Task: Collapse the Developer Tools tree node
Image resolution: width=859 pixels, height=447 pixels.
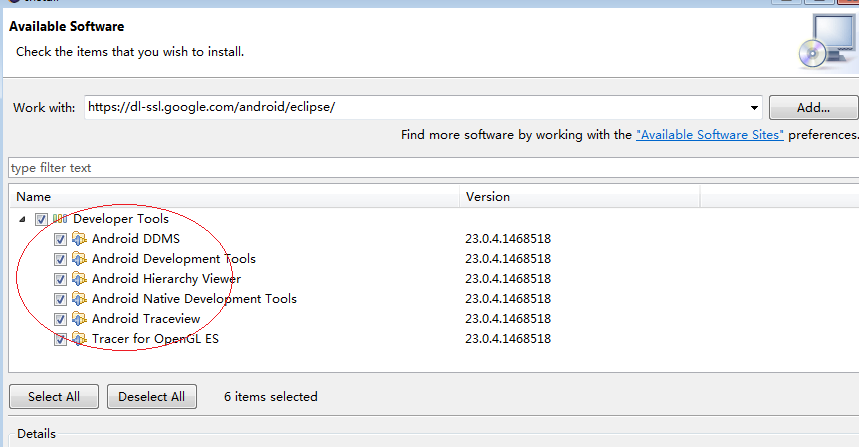Action: coord(23,219)
